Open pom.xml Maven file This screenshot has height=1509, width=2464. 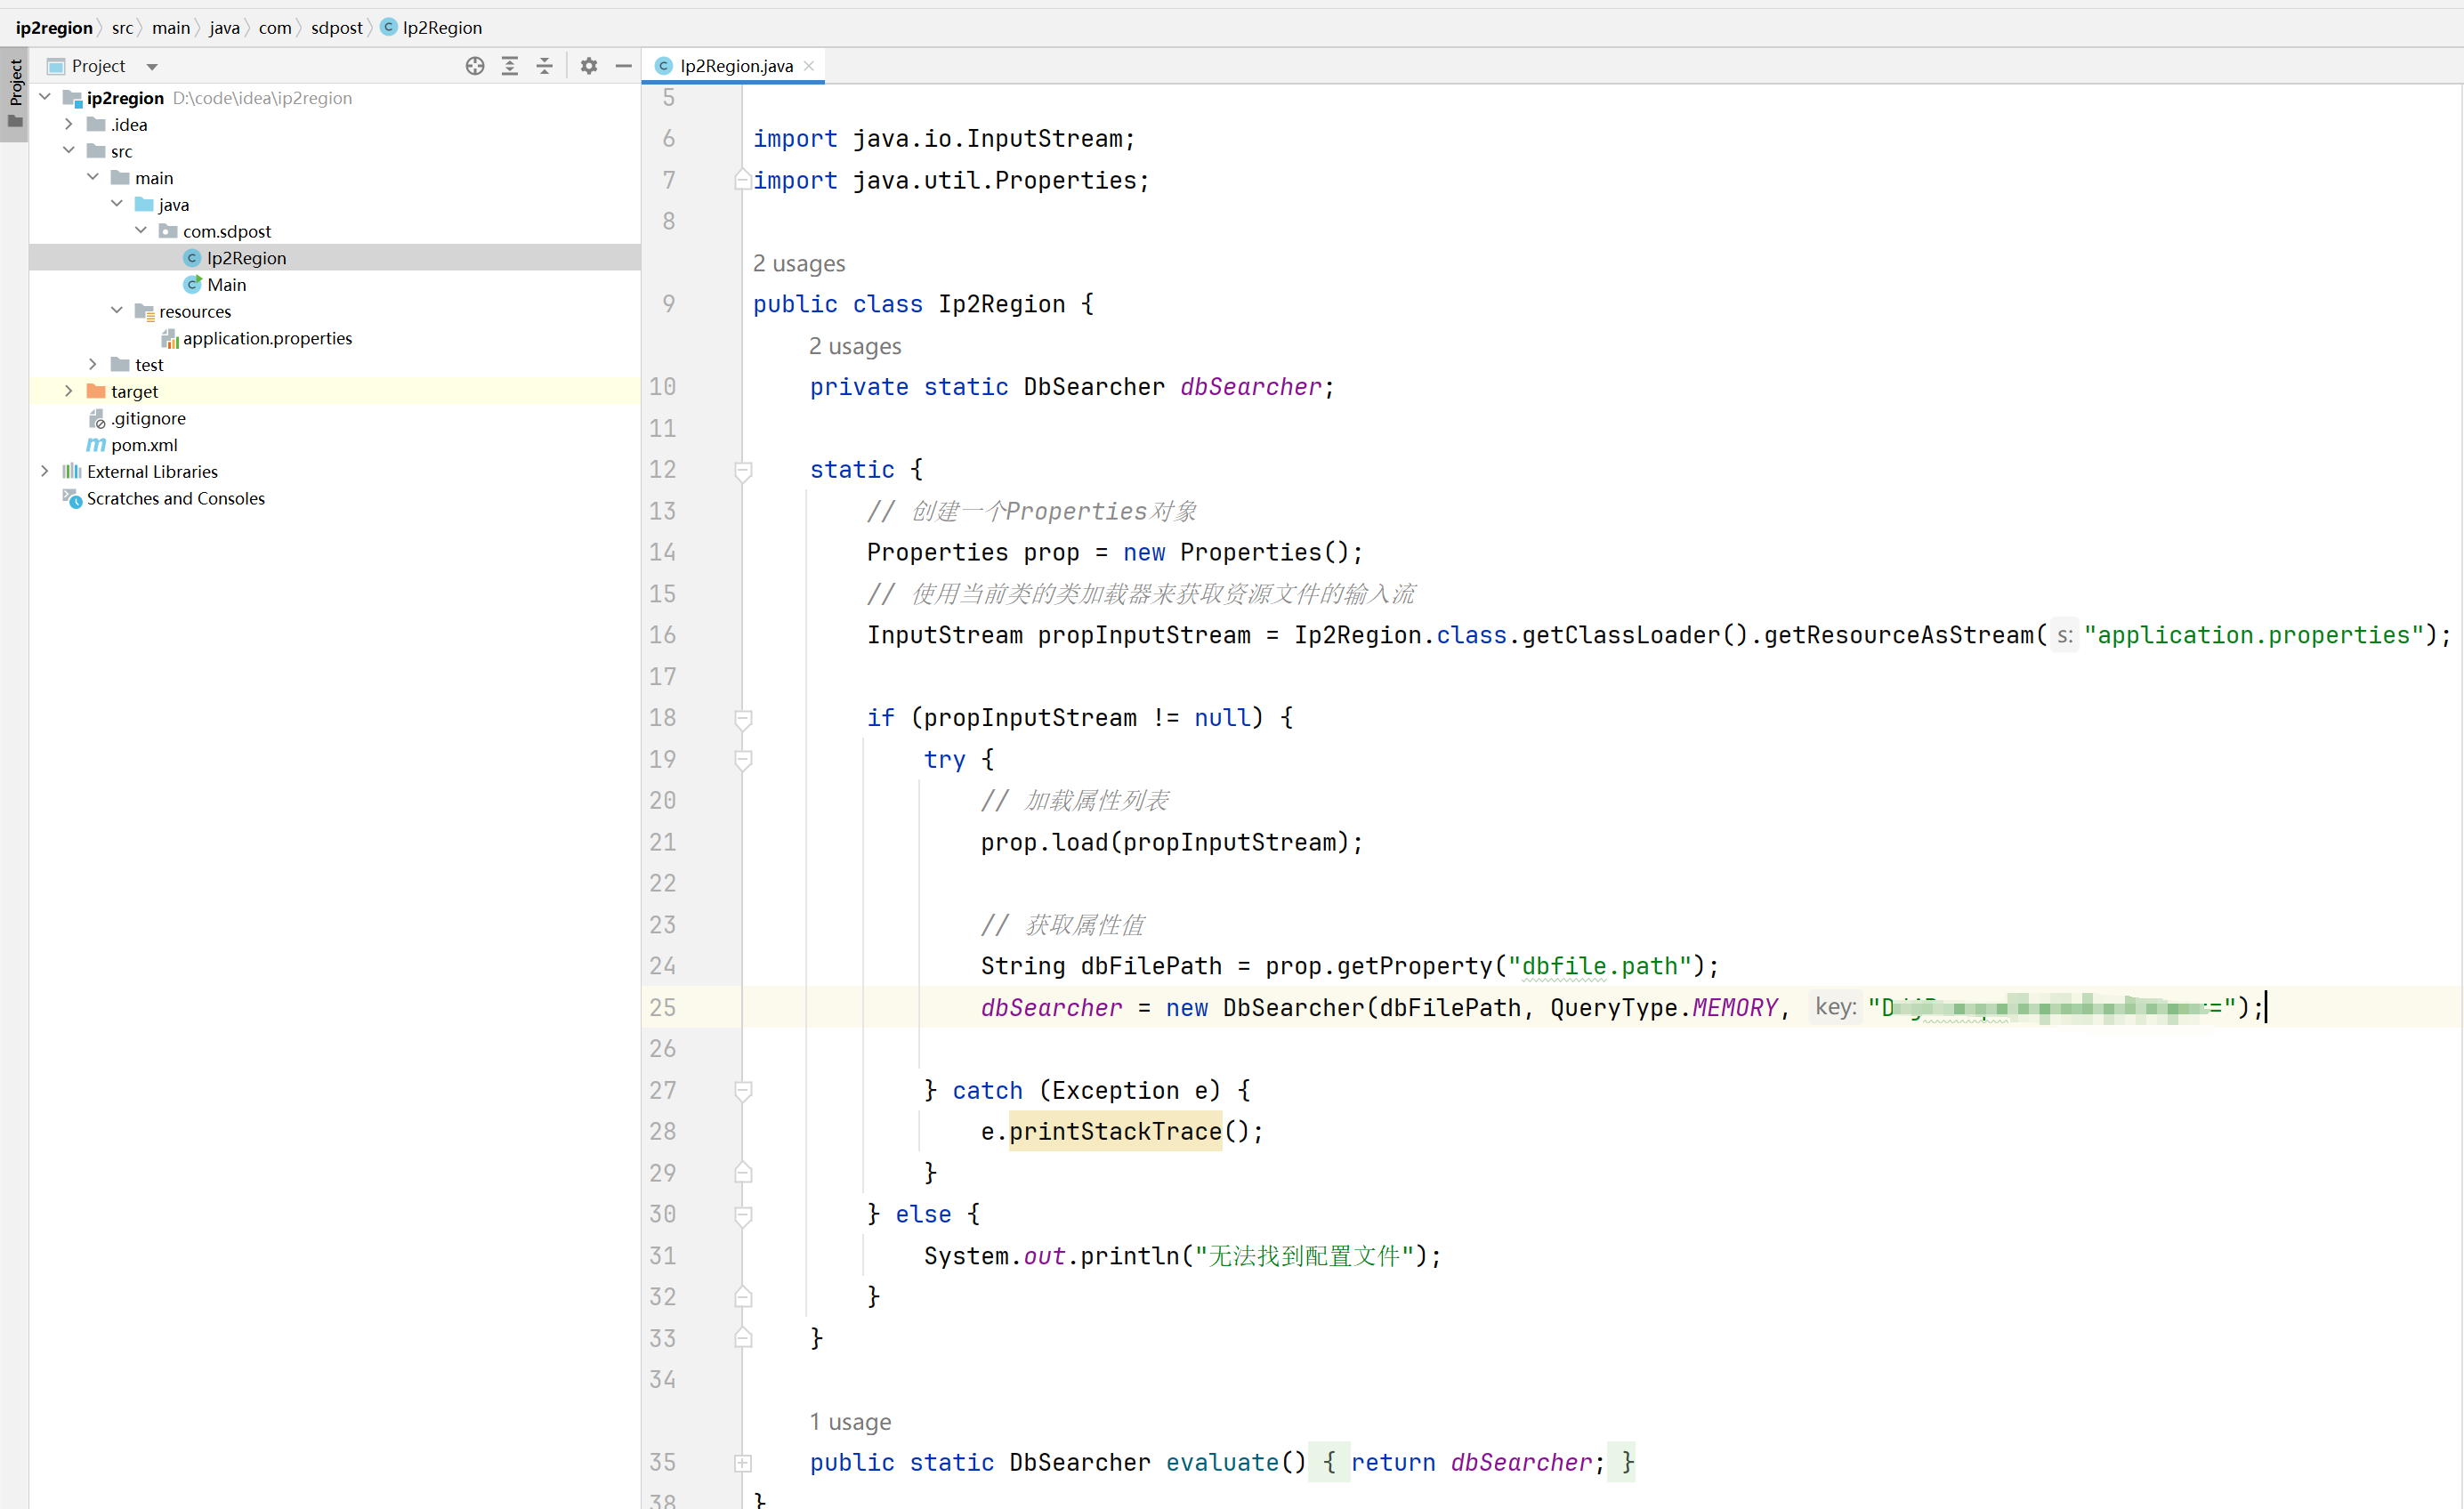point(144,445)
